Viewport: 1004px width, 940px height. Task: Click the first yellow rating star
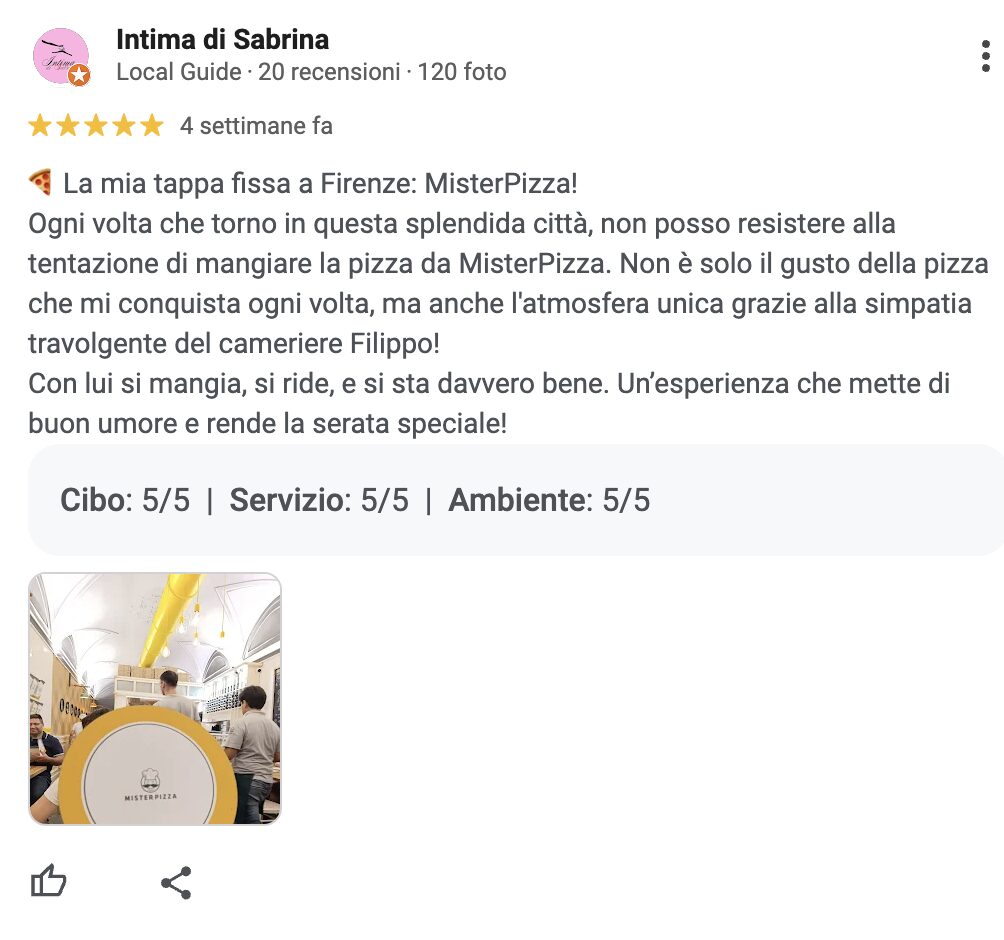(x=40, y=126)
